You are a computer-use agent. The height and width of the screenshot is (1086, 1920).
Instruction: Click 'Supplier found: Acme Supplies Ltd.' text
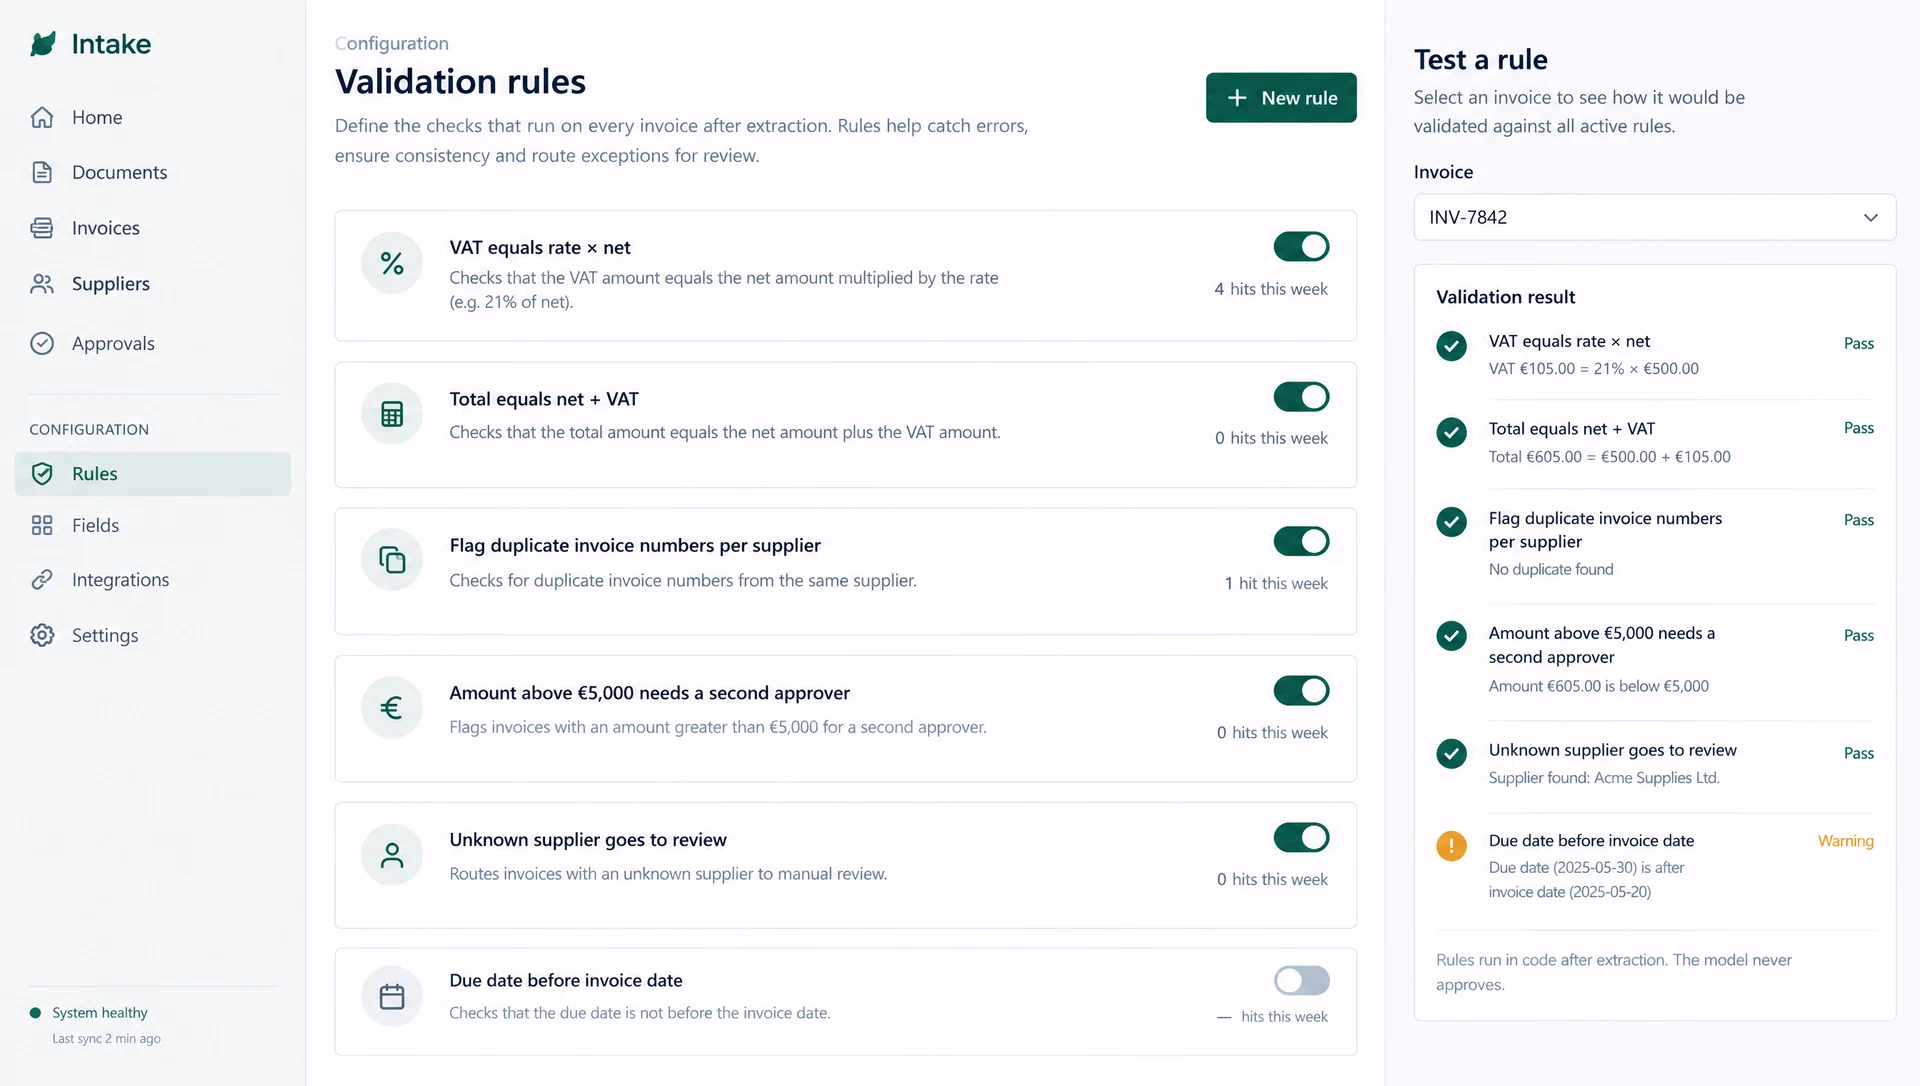pyautogui.click(x=1604, y=778)
